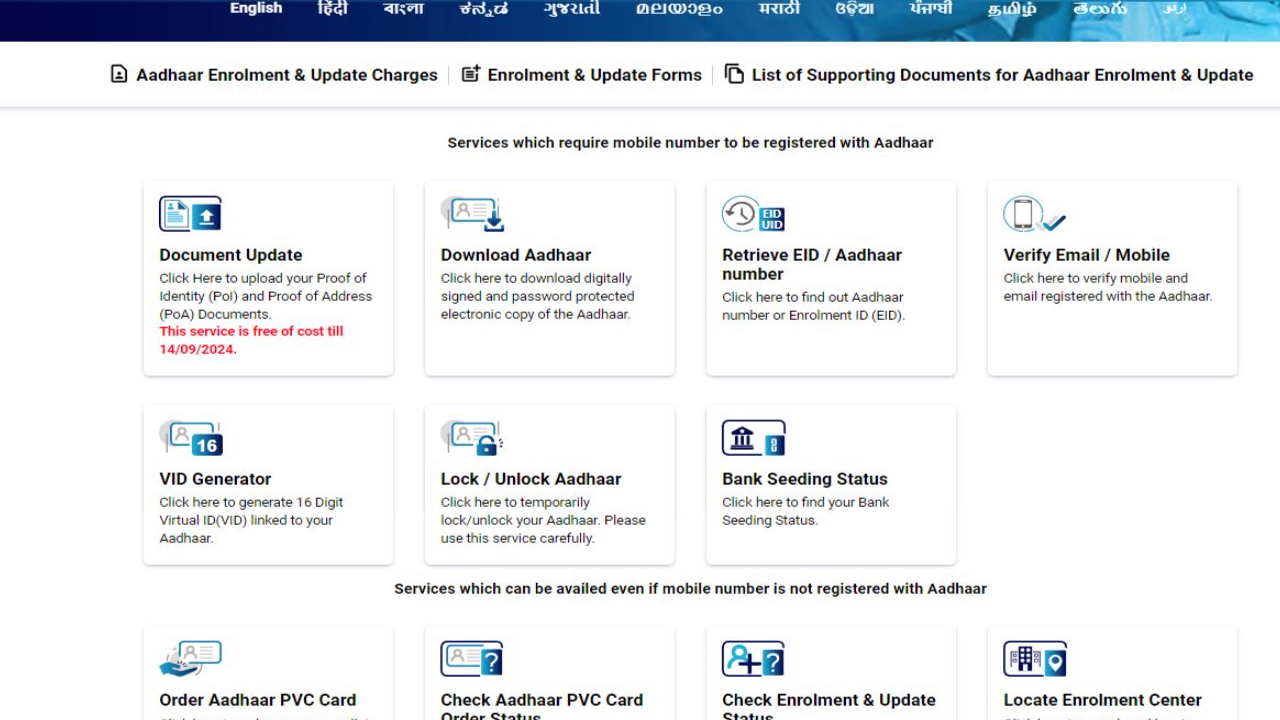This screenshot has width=1280, height=720.
Task: Switch language to Malayalam (മലയാളം)
Action: pyautogui.click(x=679, y=8)
